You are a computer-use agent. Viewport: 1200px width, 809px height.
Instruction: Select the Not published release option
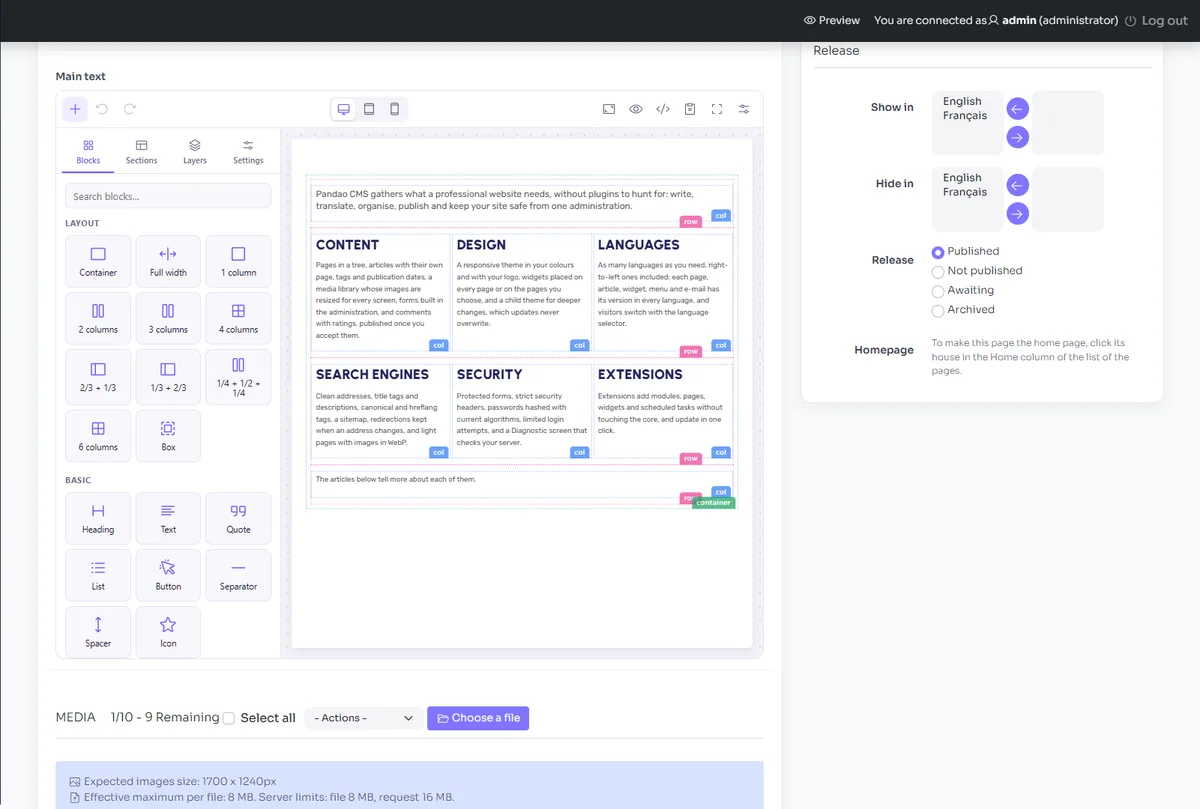pos(938,271)
